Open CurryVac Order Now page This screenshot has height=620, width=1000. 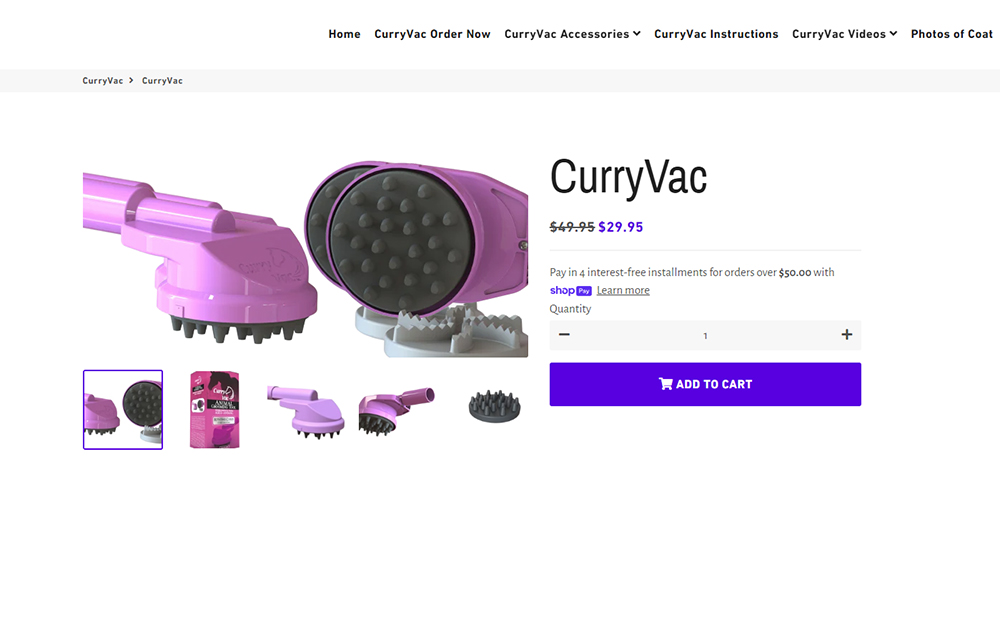pos(432,34)
